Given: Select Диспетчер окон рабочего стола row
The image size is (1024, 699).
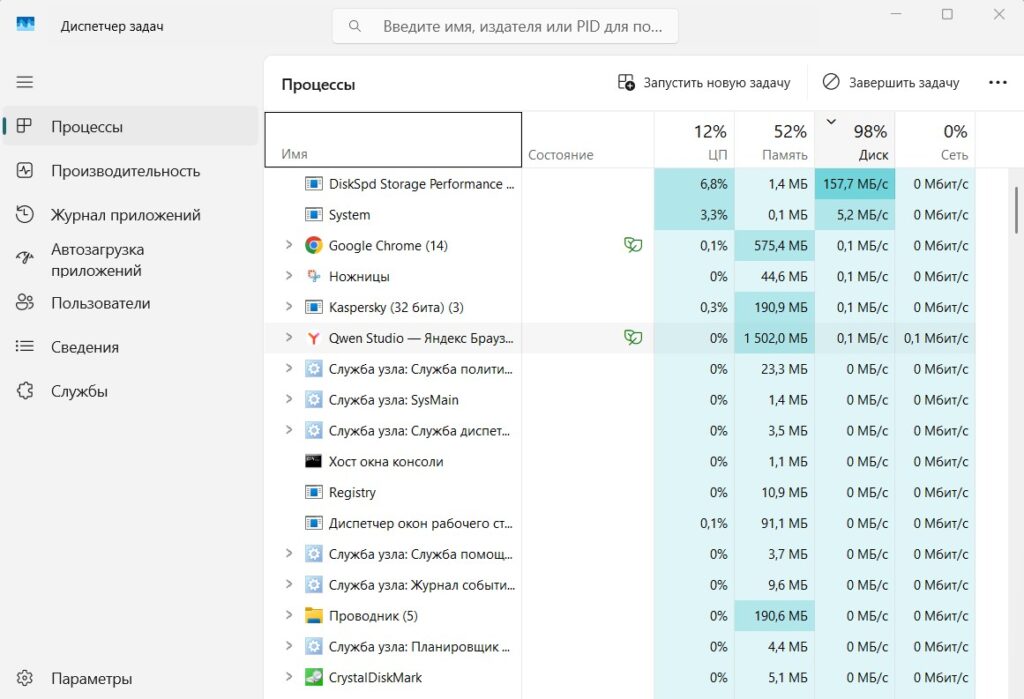Looking at the screenshot, I should pos(620,523).
